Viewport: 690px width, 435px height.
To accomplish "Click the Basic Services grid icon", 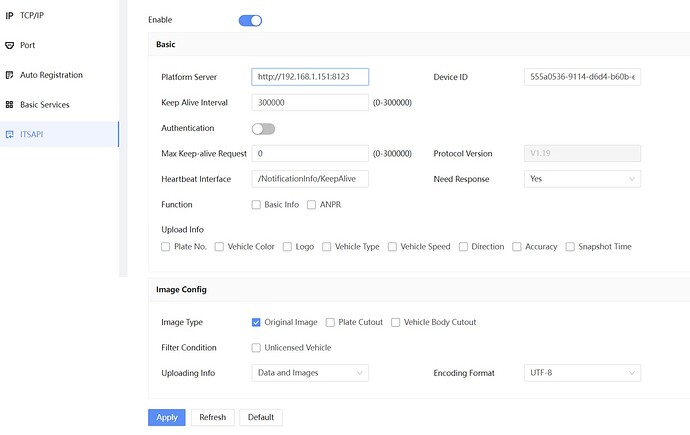I will [9, 105].
